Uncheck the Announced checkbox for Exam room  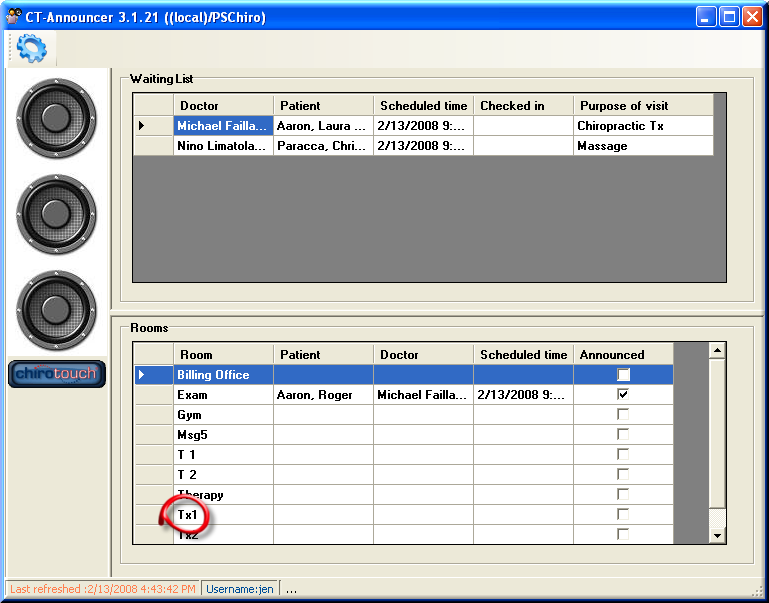623,395
